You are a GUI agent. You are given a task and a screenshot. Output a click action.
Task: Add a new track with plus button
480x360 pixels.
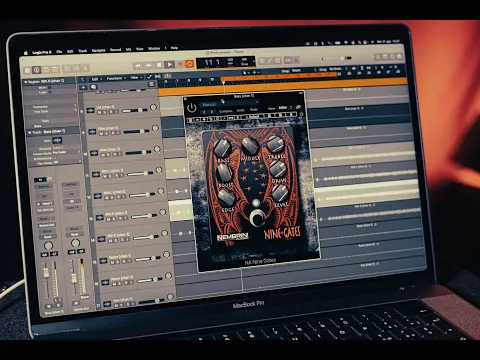pyautogui.click(x=83, y=87)
